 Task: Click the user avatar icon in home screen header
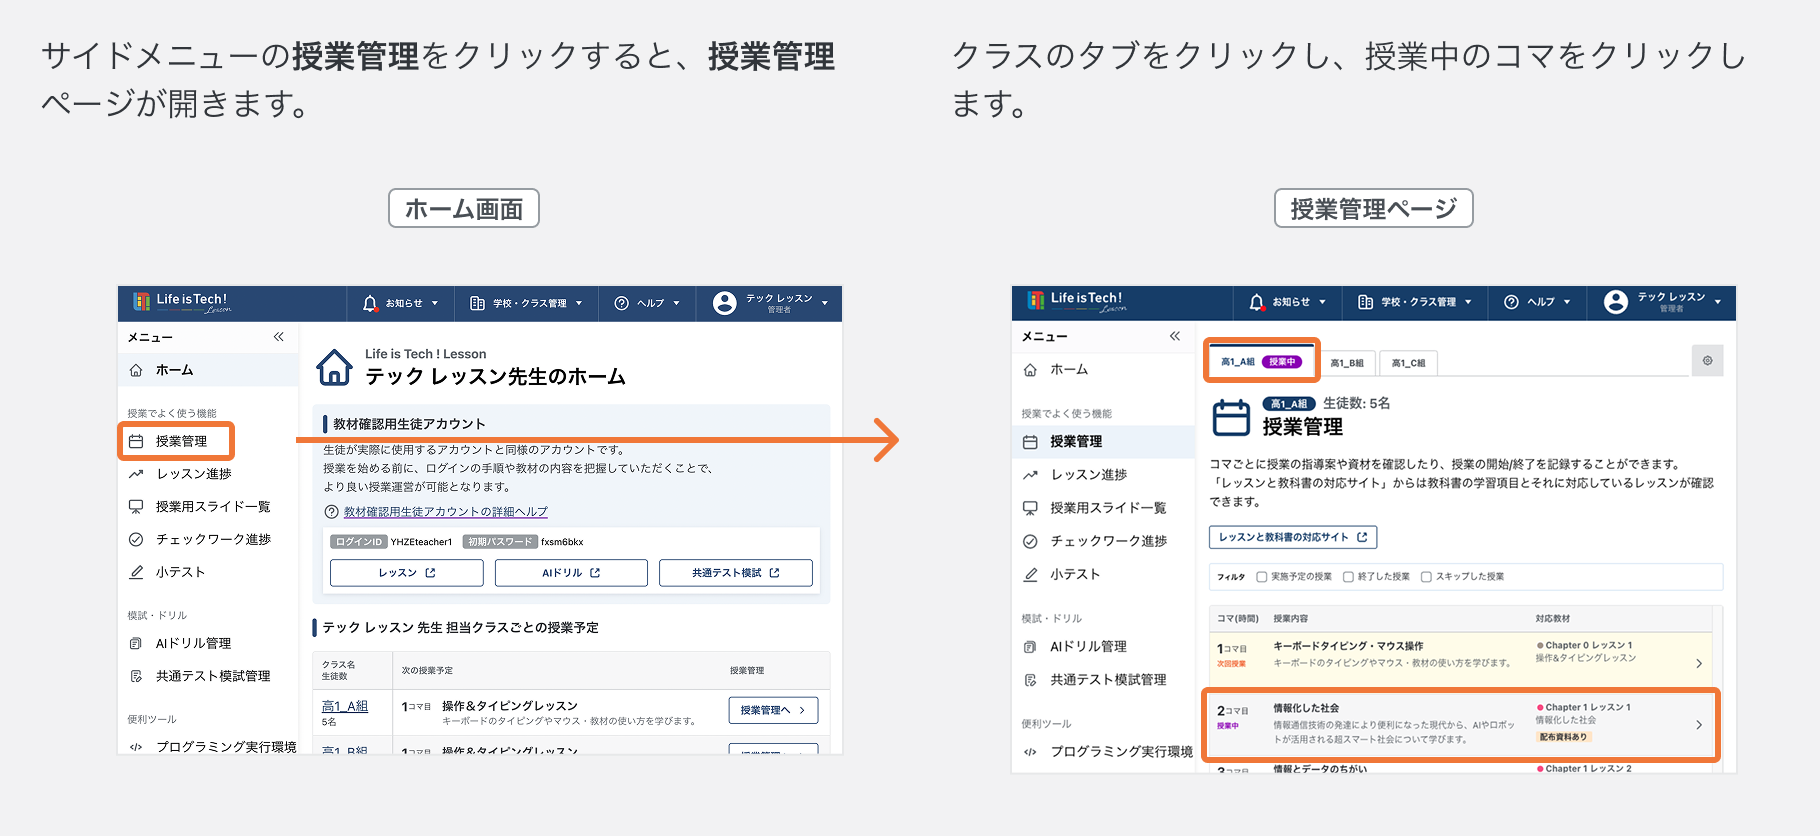725,303
